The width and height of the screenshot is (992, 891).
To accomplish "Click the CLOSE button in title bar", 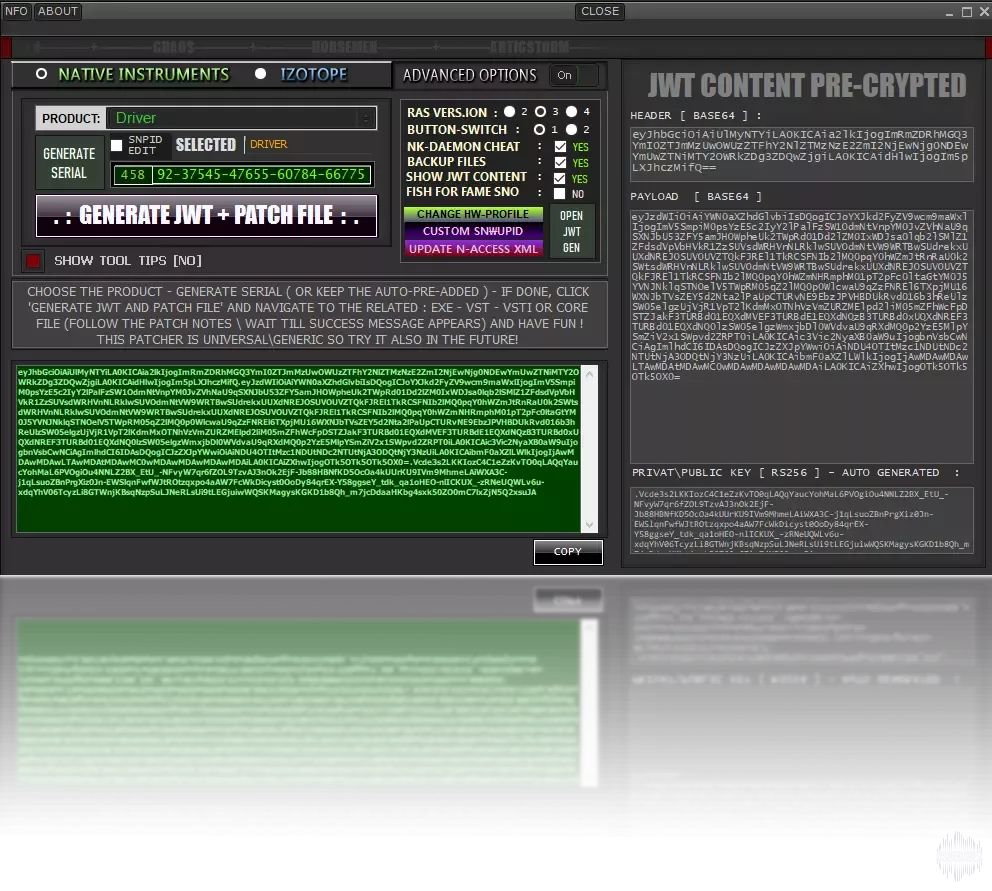I will coord(600,11).
